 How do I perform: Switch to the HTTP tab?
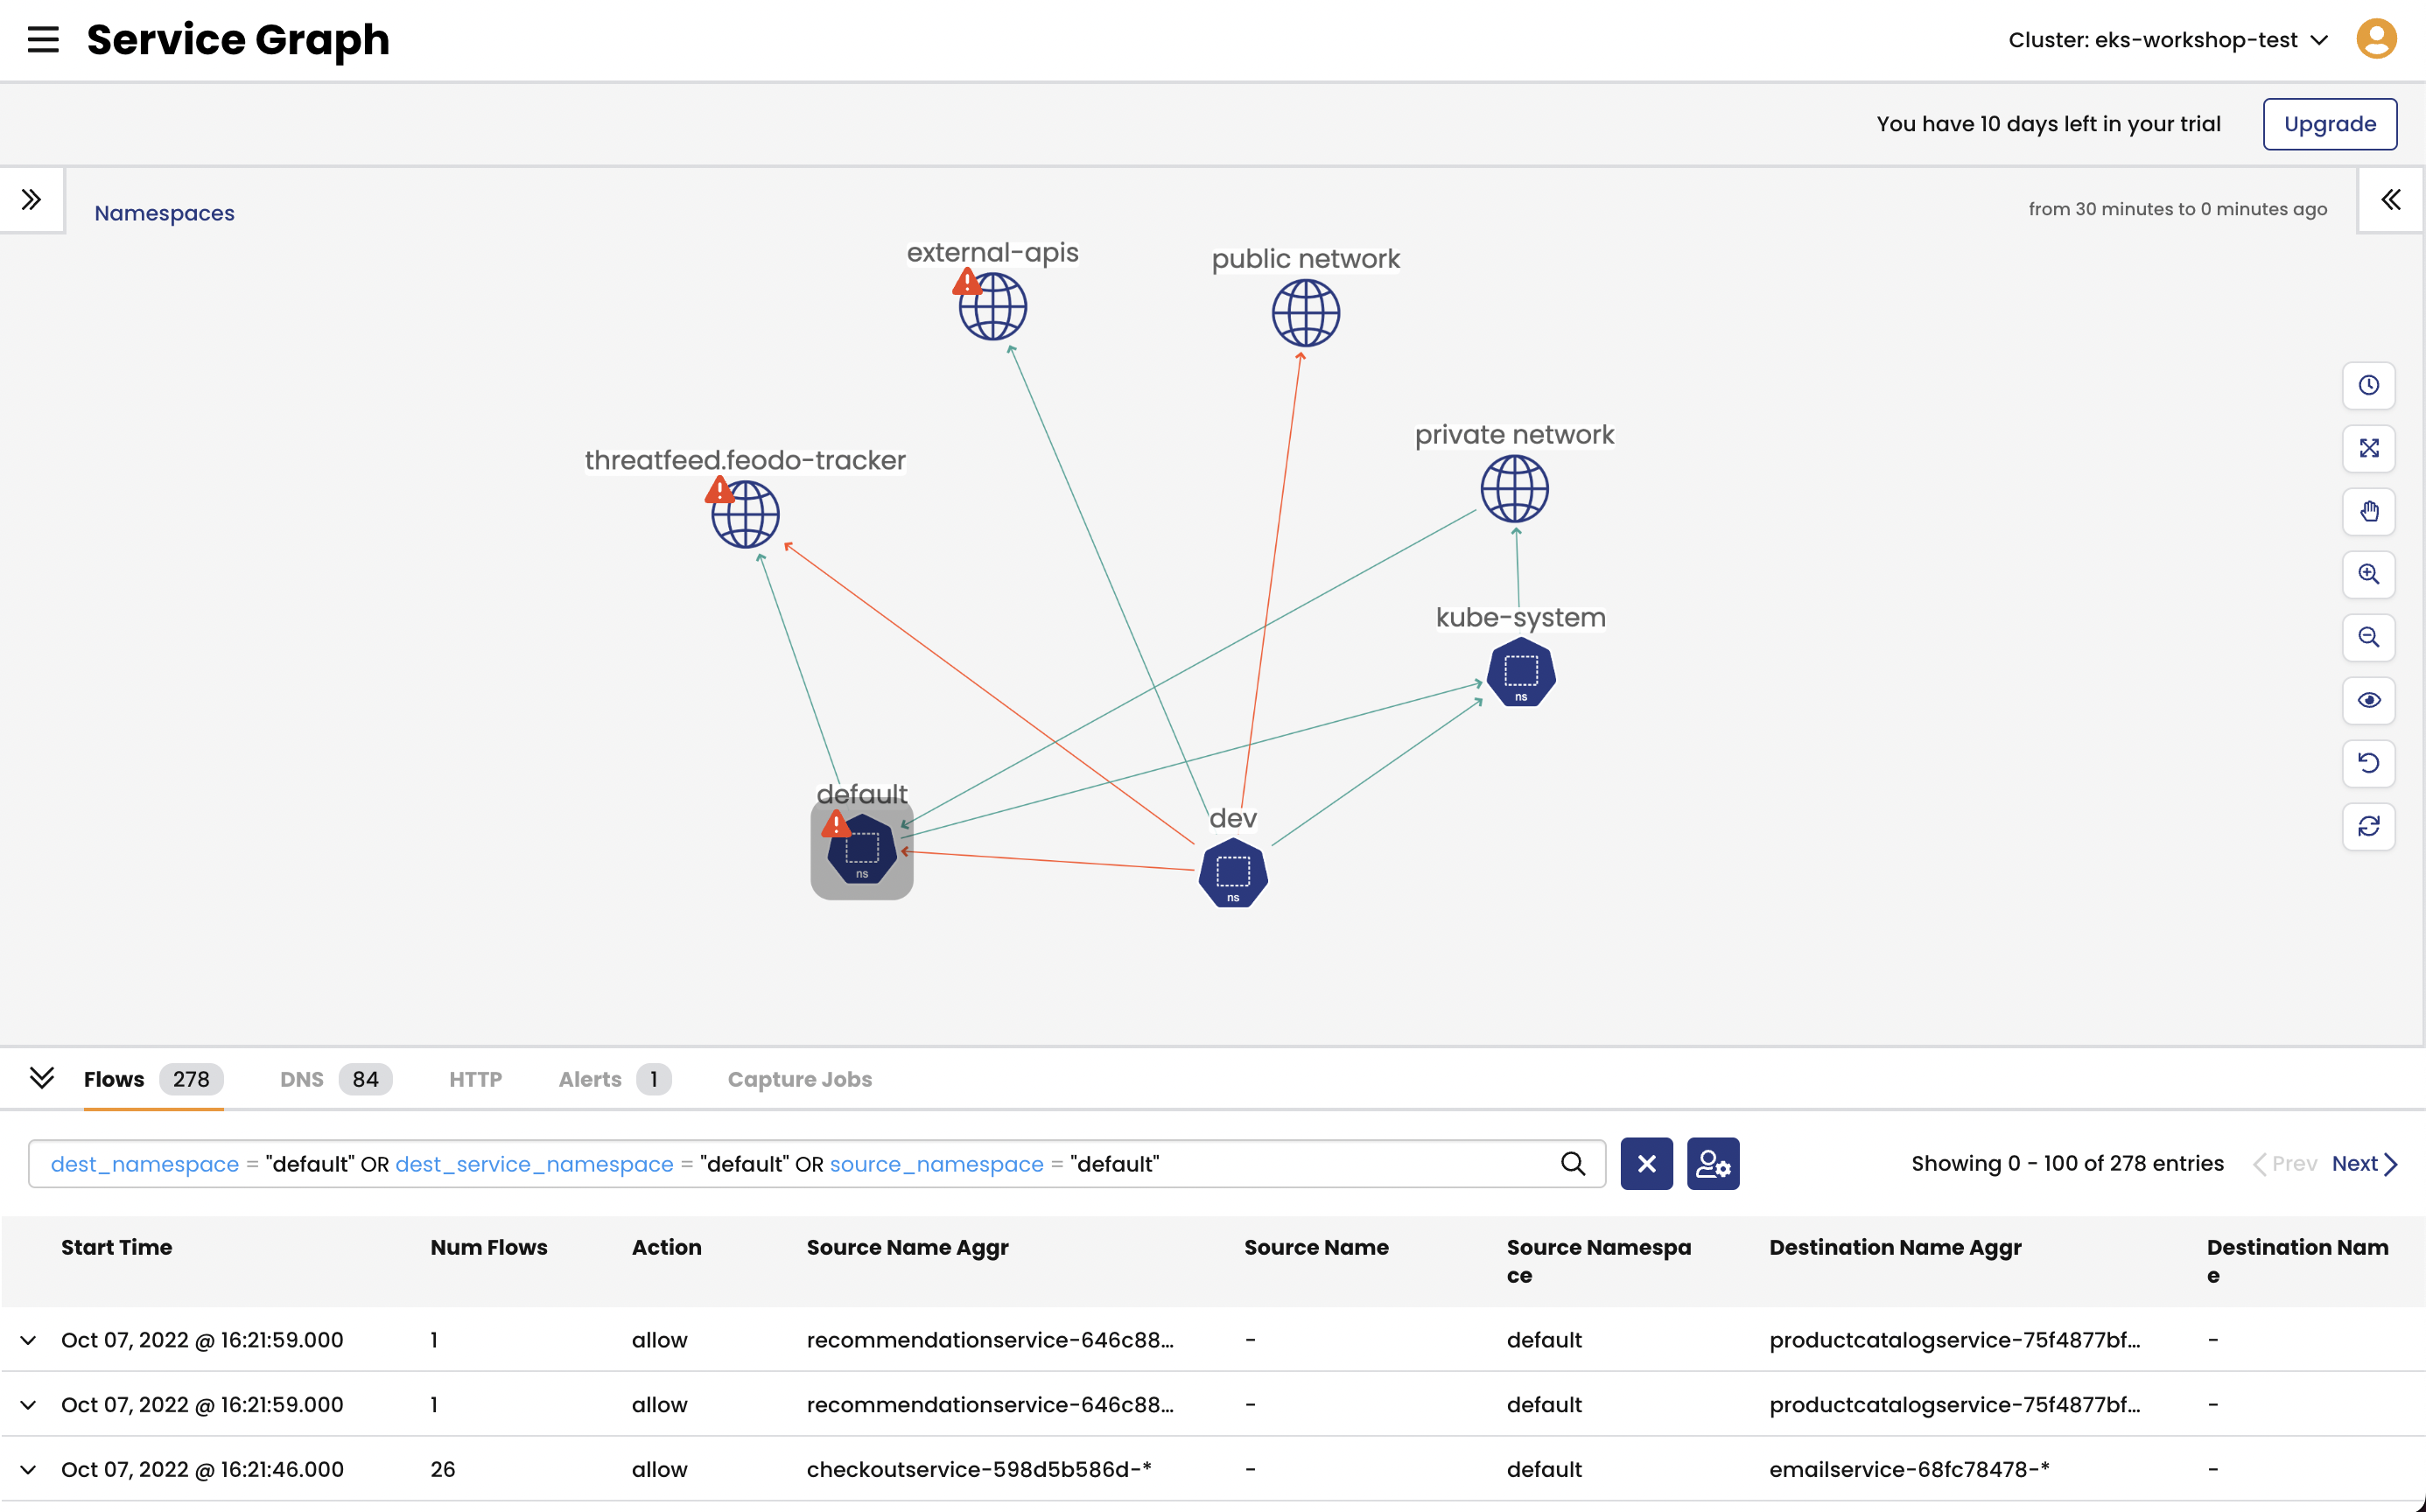click(475, 1079)
